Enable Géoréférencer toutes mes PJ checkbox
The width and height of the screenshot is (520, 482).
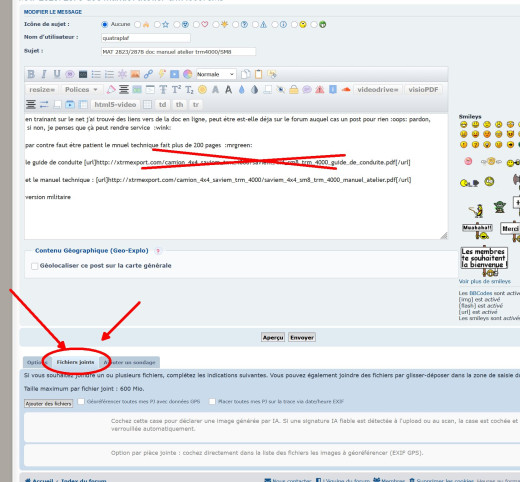[x=81, y=401]
